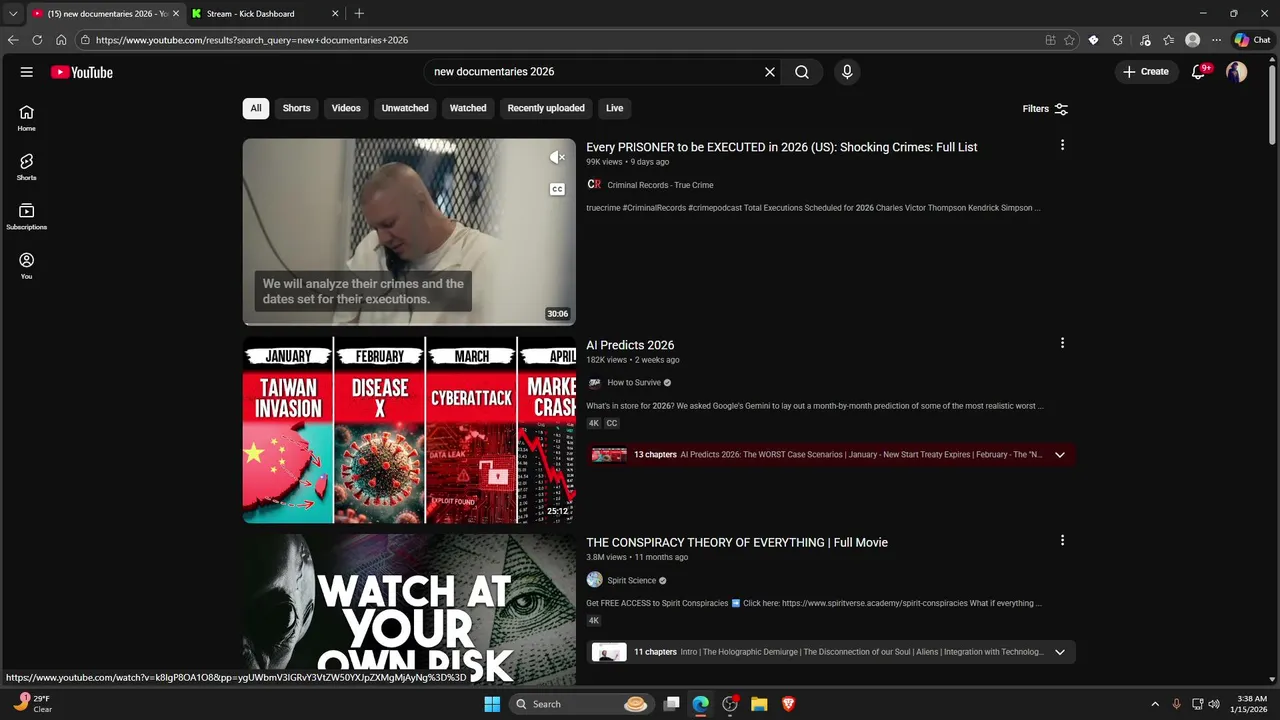Open the media control music icon

tap(1145, 40)
